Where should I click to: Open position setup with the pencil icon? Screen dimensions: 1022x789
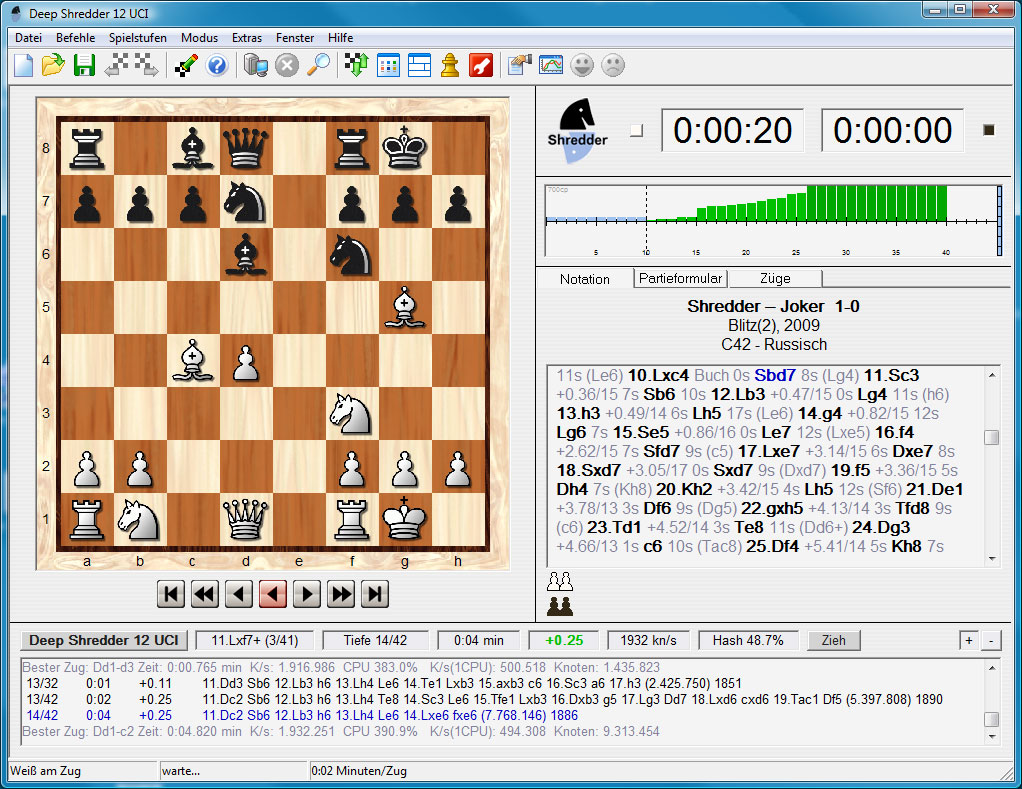(186, 65)
